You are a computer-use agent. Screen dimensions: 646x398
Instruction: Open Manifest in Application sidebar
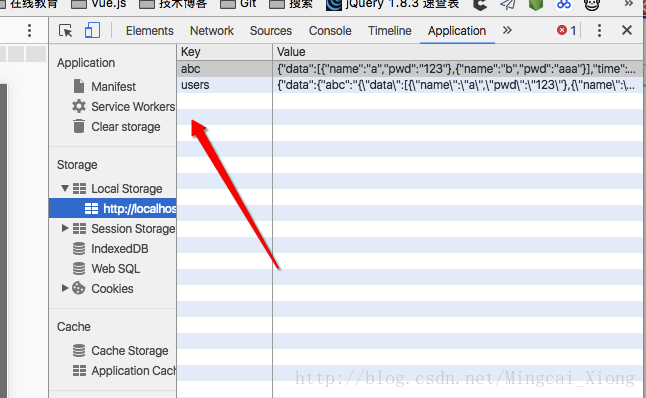coord(113,87)
